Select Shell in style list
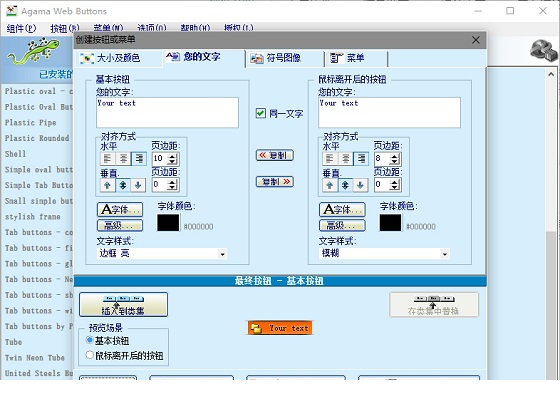 coord(15,154)
